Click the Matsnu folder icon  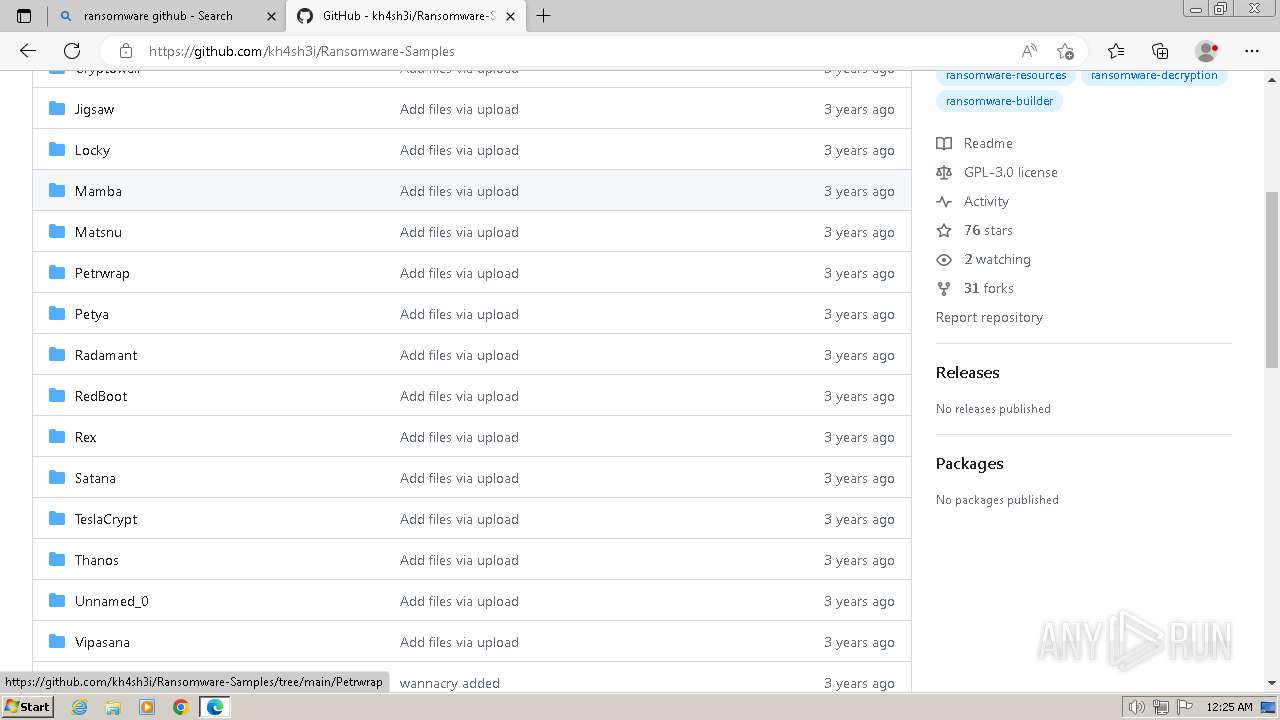pos(57,231)
